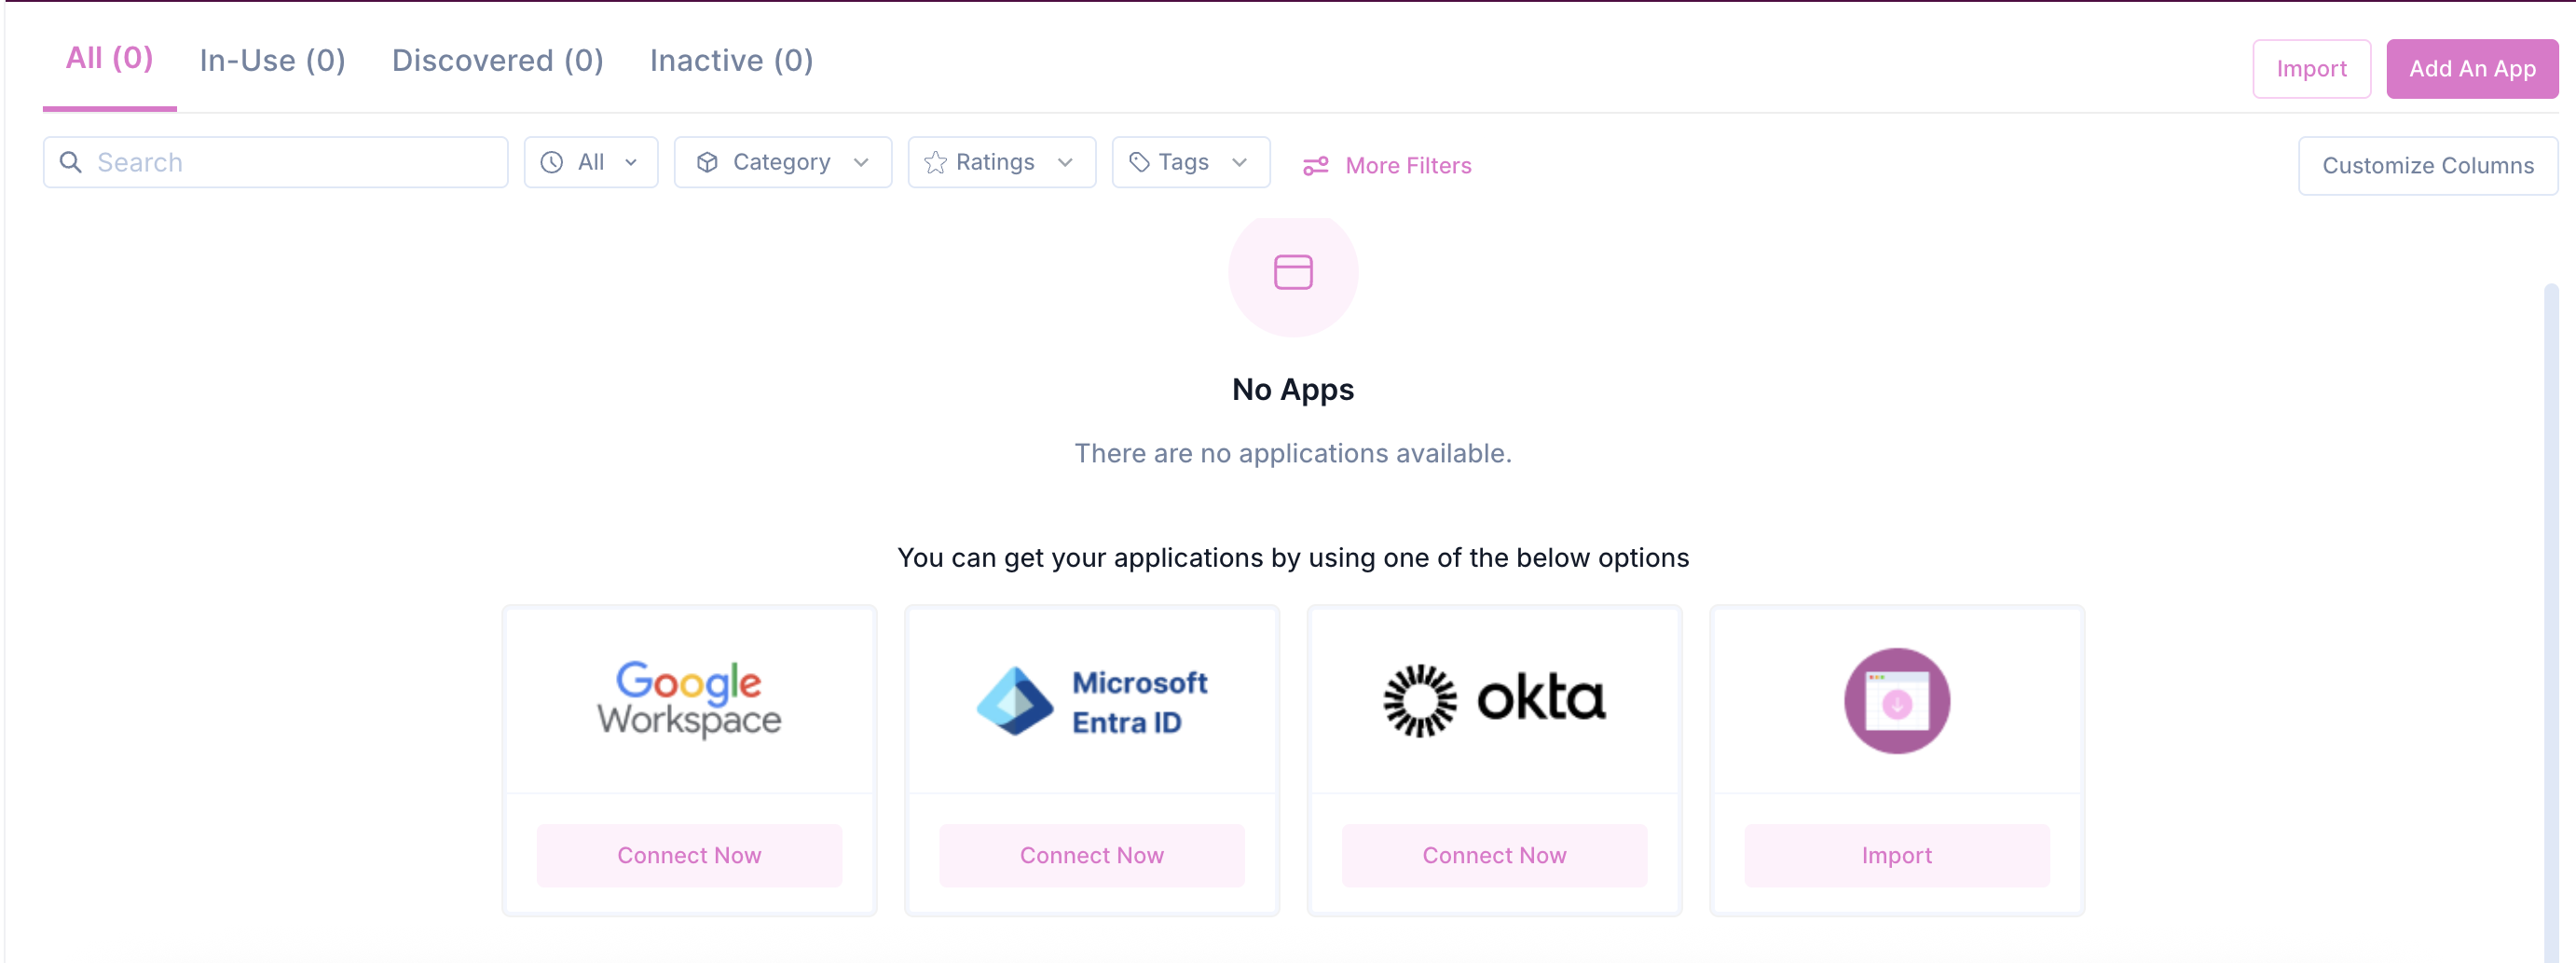The width and height of the screenshot is (2576, 963).
Task: Click the Import button at top right
Action: point(2311,69)
